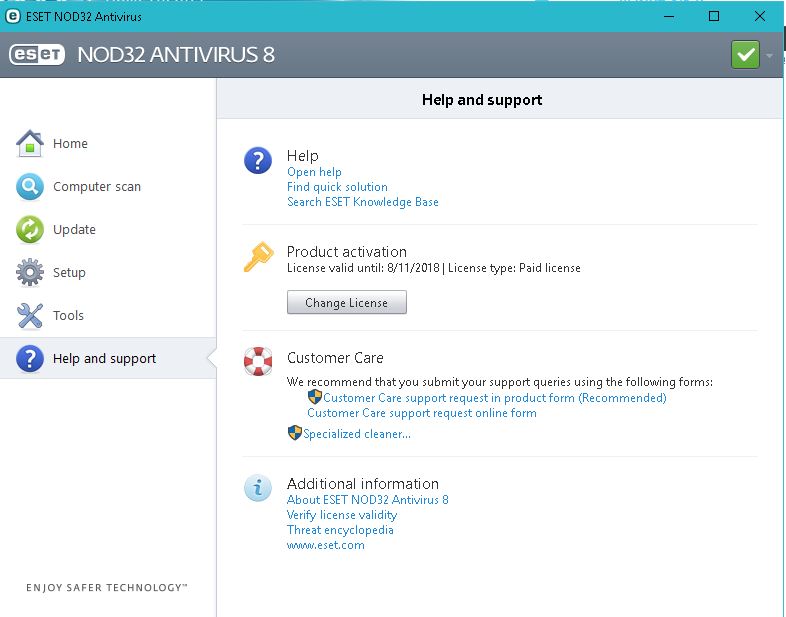The height and width of the screenshot is (617, 786).
Task: Click Verify license validity link
Action: pos(341,515)
